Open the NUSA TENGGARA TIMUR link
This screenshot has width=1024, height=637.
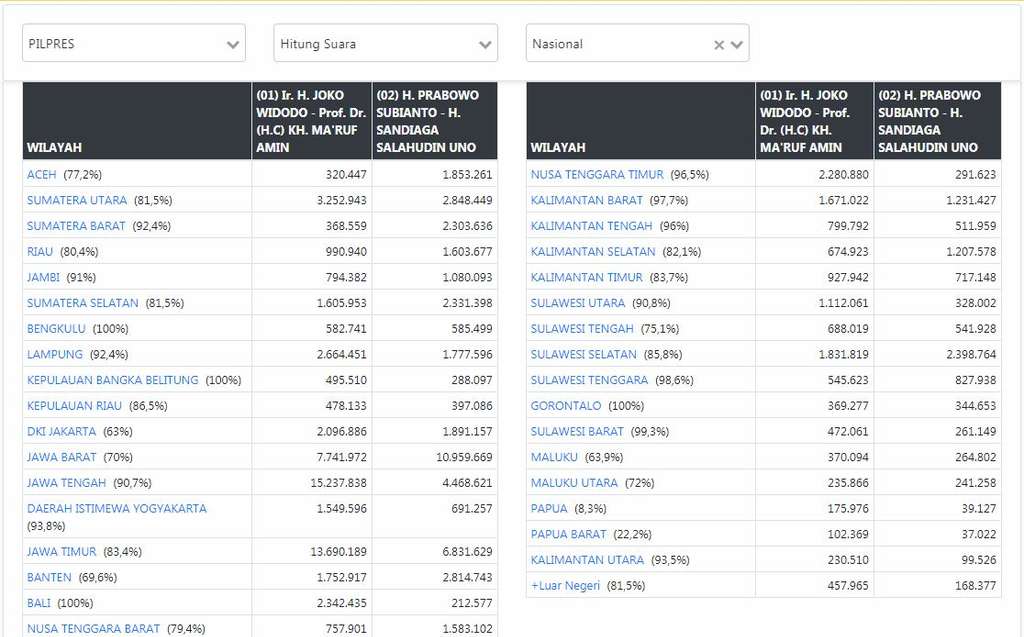[597, 174]
